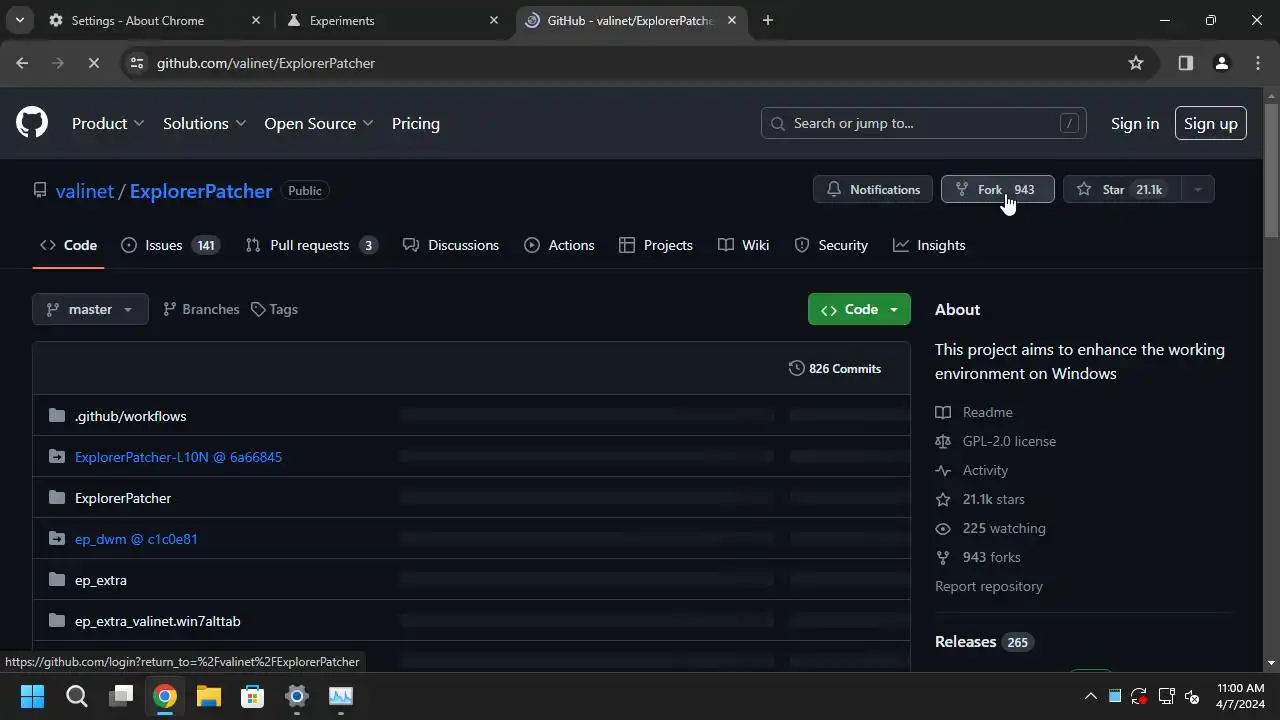Viewport: 1280px width, 720px height.
Task: Open Microsoft Store from the taskbar
Action: pyautogui.click(x=252, y=696)
